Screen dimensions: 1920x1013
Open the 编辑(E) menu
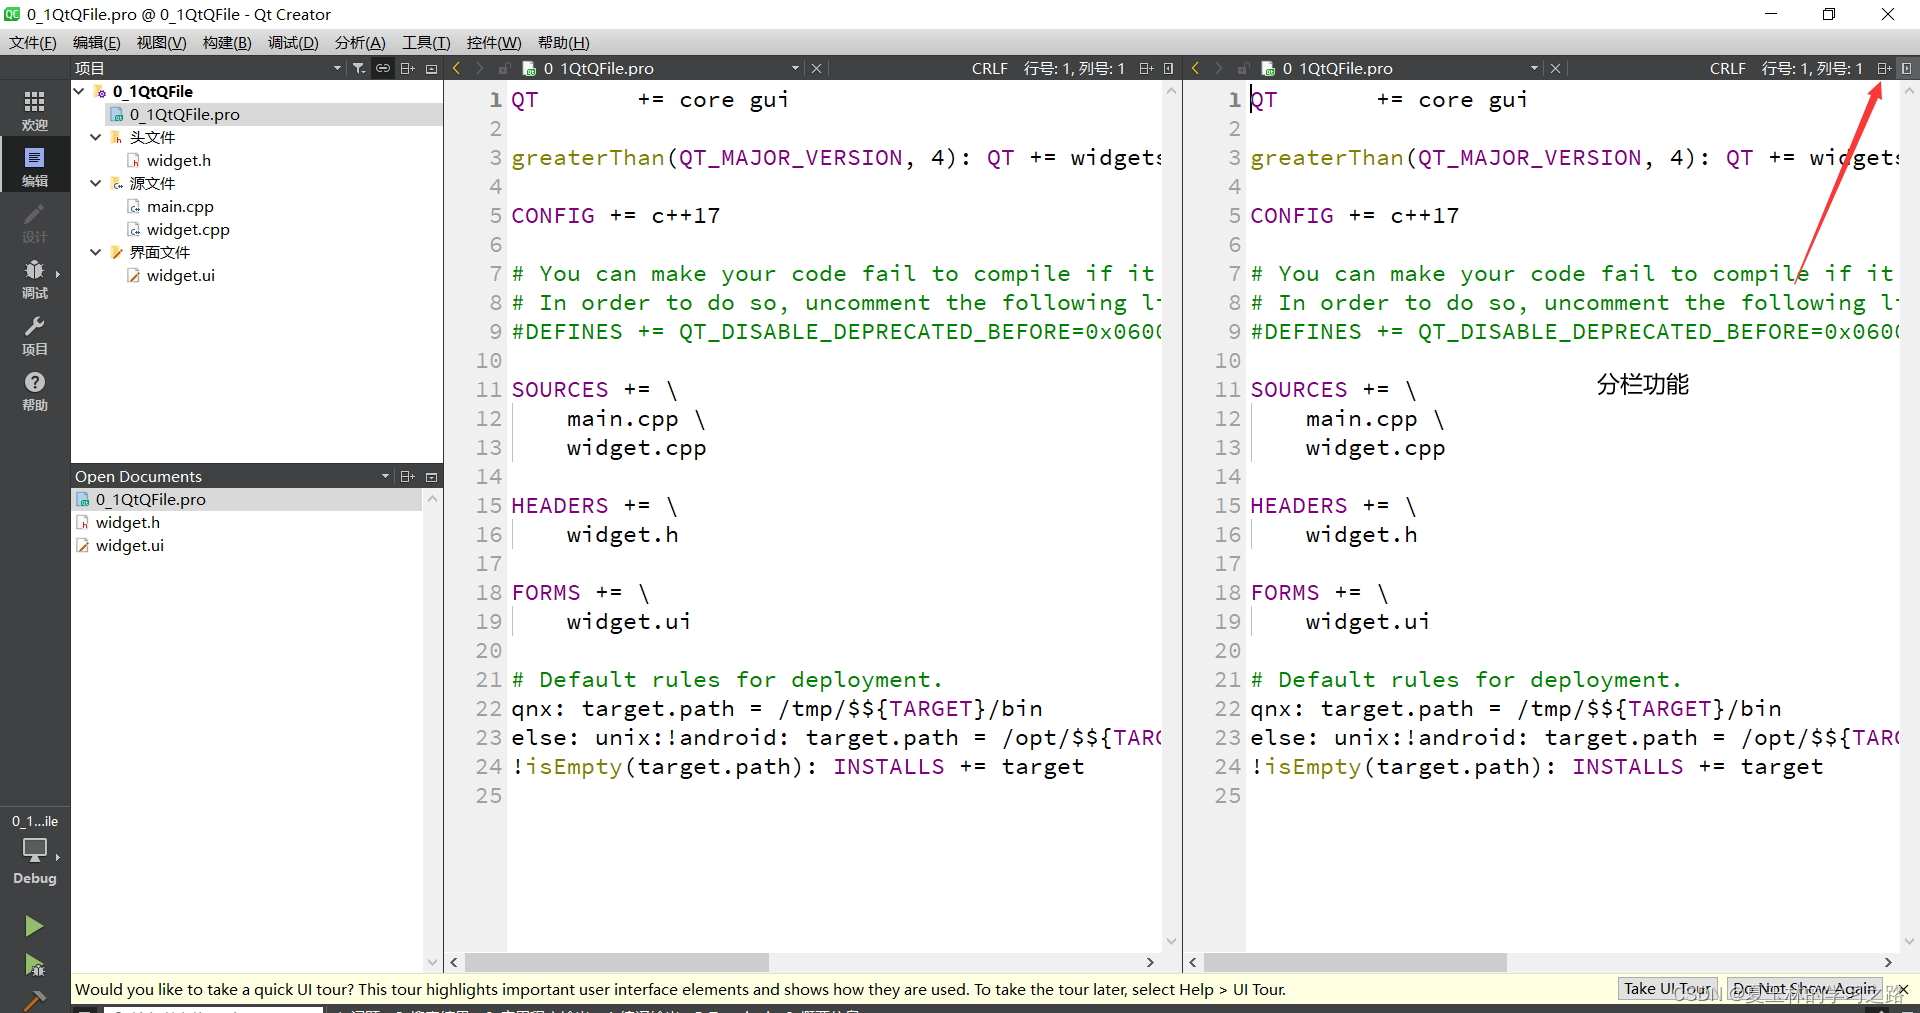(96, 42)
